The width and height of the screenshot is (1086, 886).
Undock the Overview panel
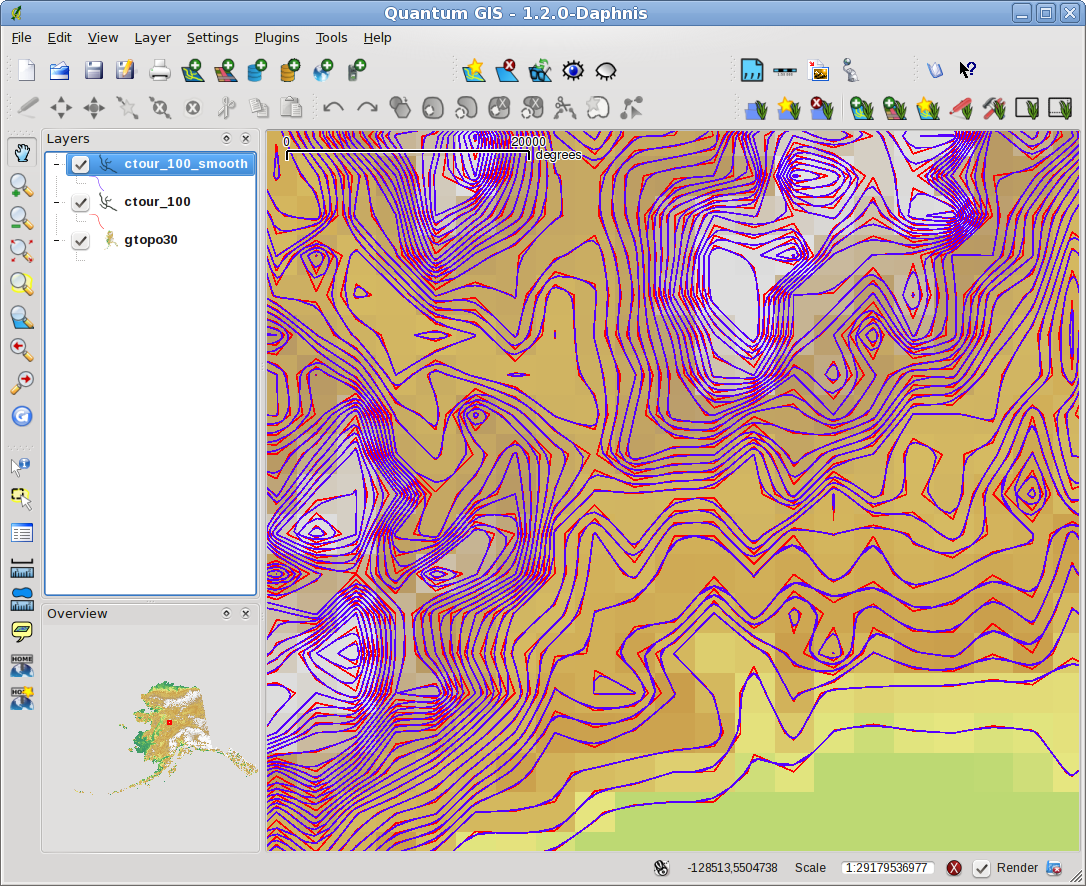click(x=226, y=614)
